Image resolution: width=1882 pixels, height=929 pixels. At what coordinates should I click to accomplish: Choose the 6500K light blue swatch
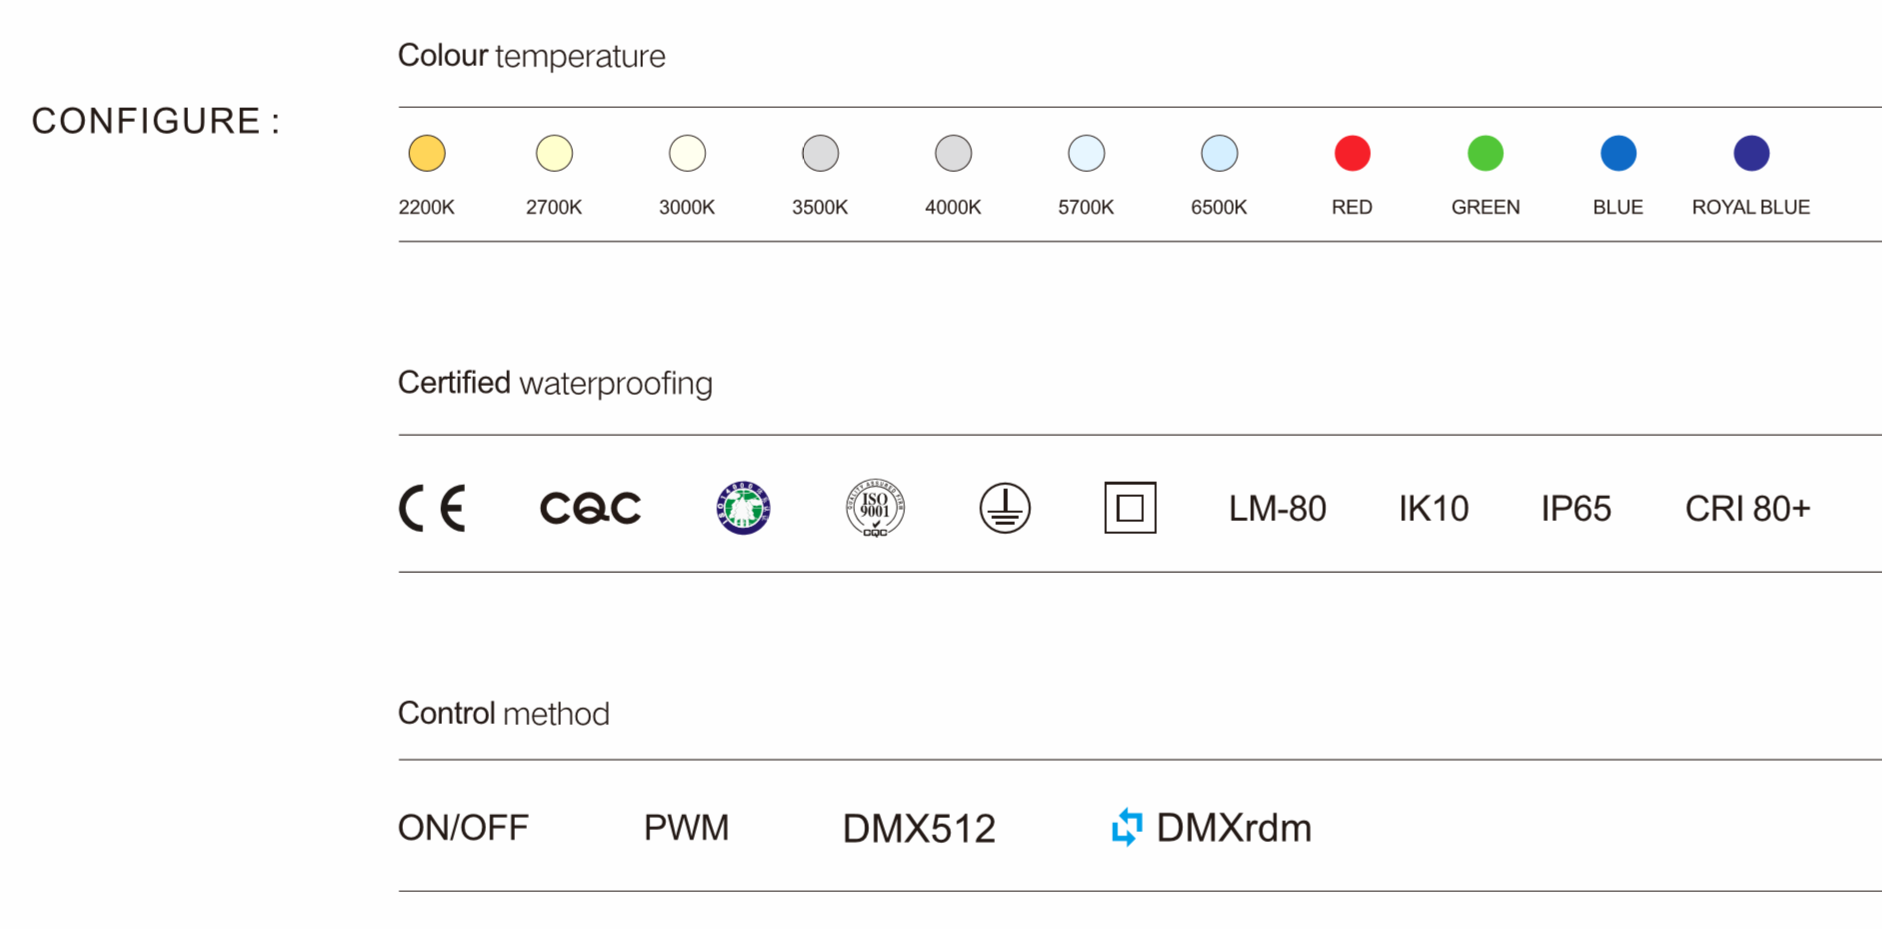[x=1219, y=154]
